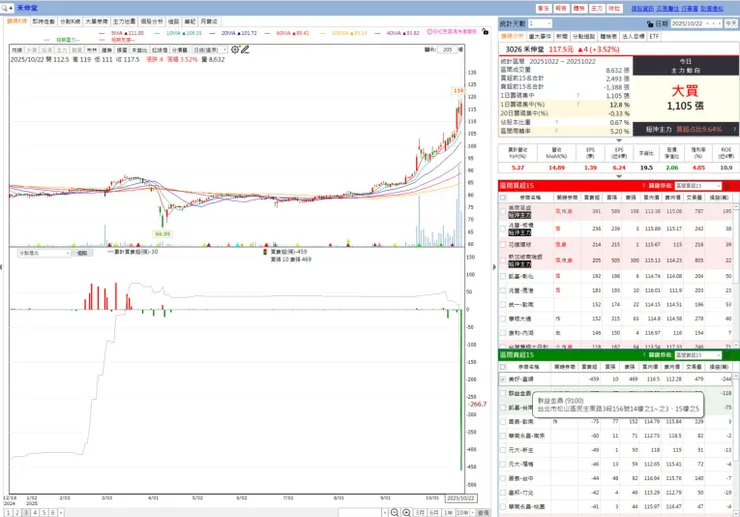Select the 1年 range button
Viewport: 740px width, 517px height.
pyautogui.click(x=448, y=512)
